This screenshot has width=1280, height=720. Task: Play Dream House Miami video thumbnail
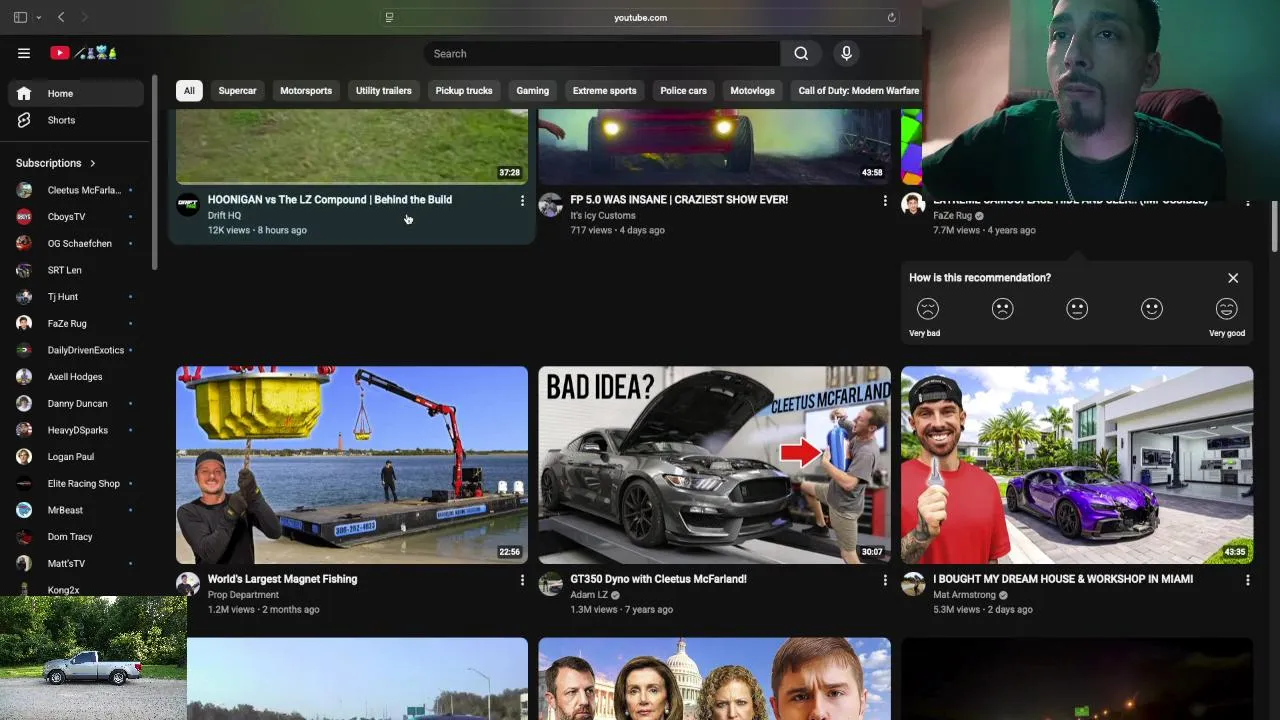coord(1077,465)
